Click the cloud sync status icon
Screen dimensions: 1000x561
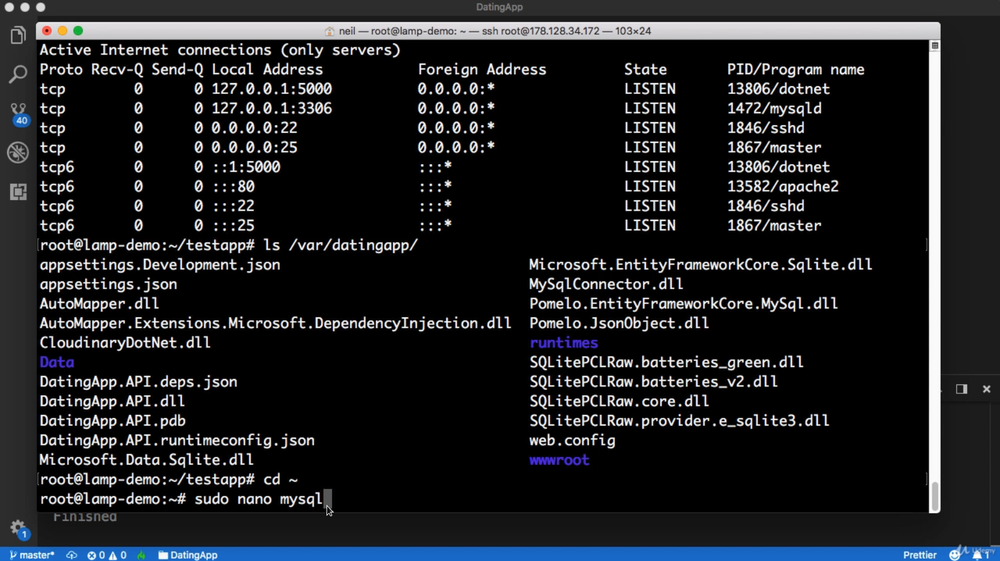pyautogui.click(x=71, y=555)
